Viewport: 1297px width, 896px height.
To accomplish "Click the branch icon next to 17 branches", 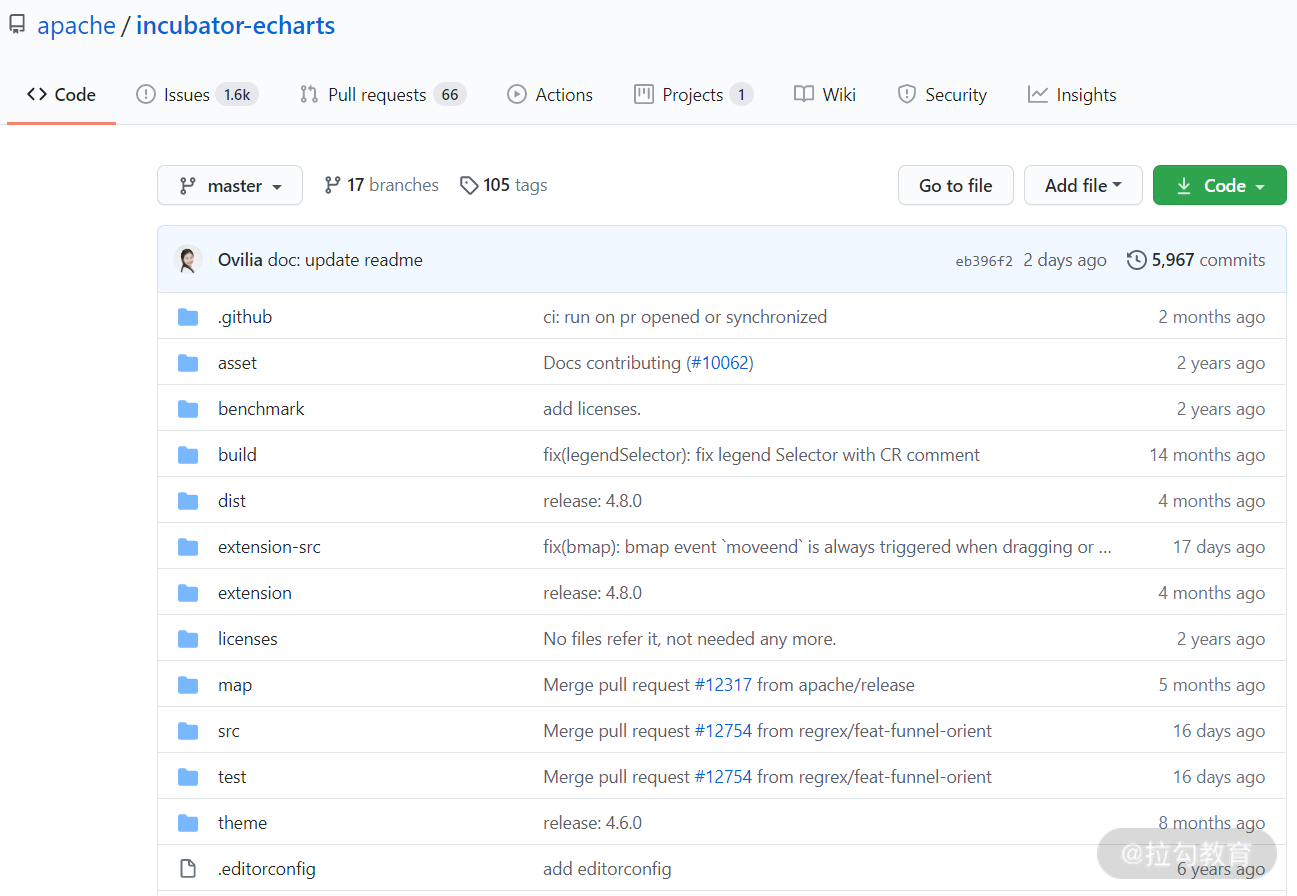I will tap(332, 185).
